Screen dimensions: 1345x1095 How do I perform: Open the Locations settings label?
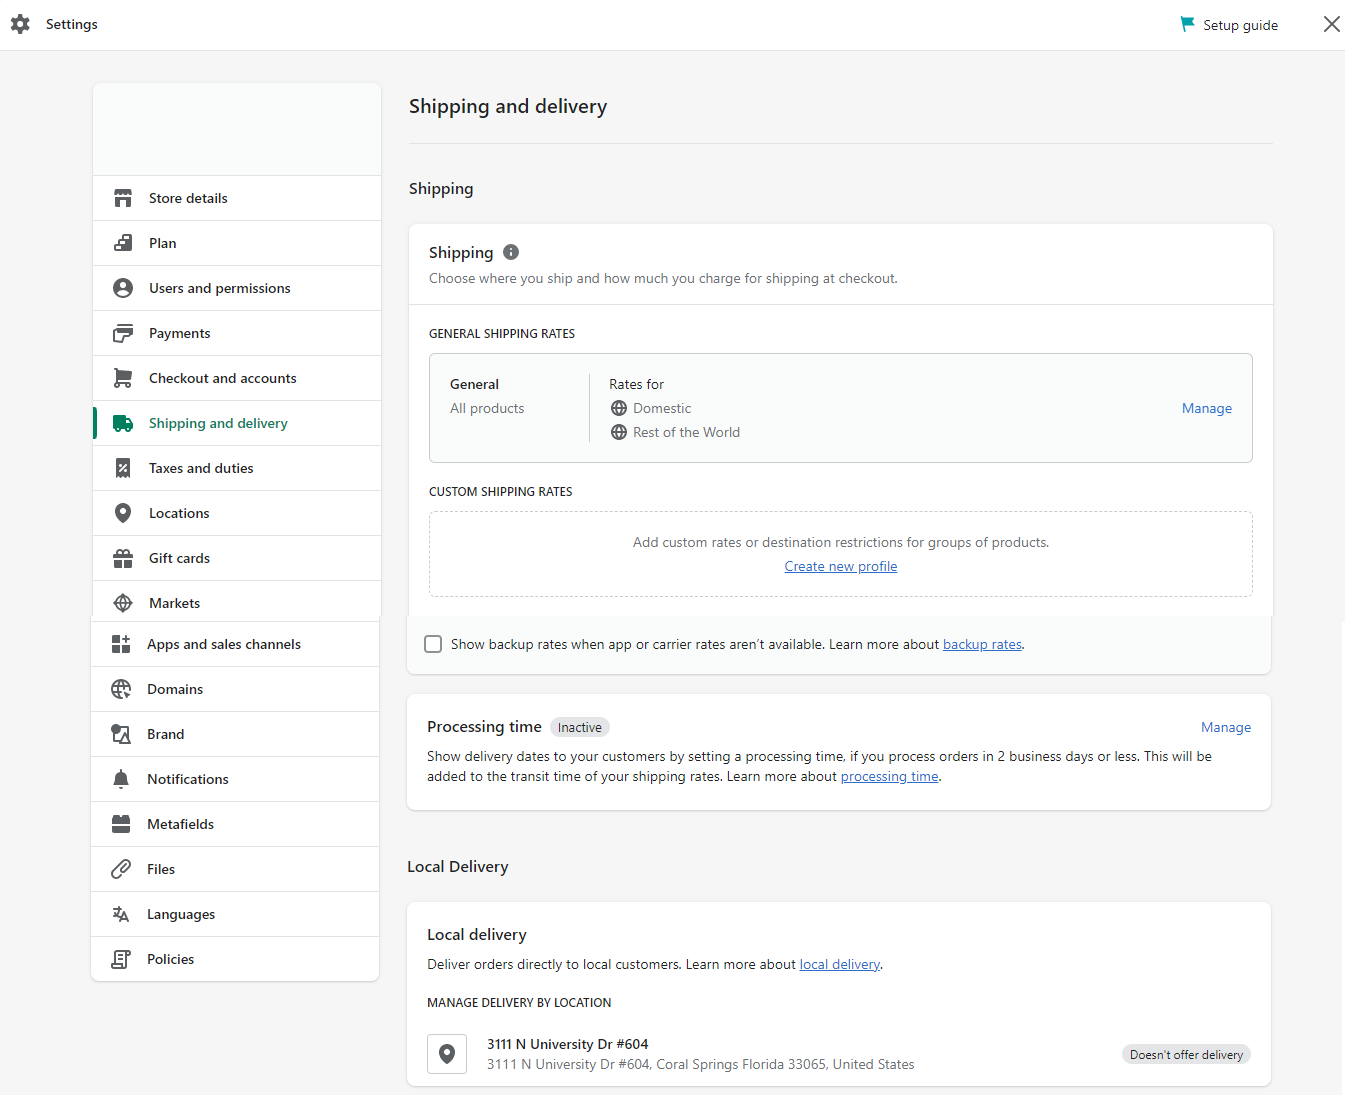tap(179, 513)
